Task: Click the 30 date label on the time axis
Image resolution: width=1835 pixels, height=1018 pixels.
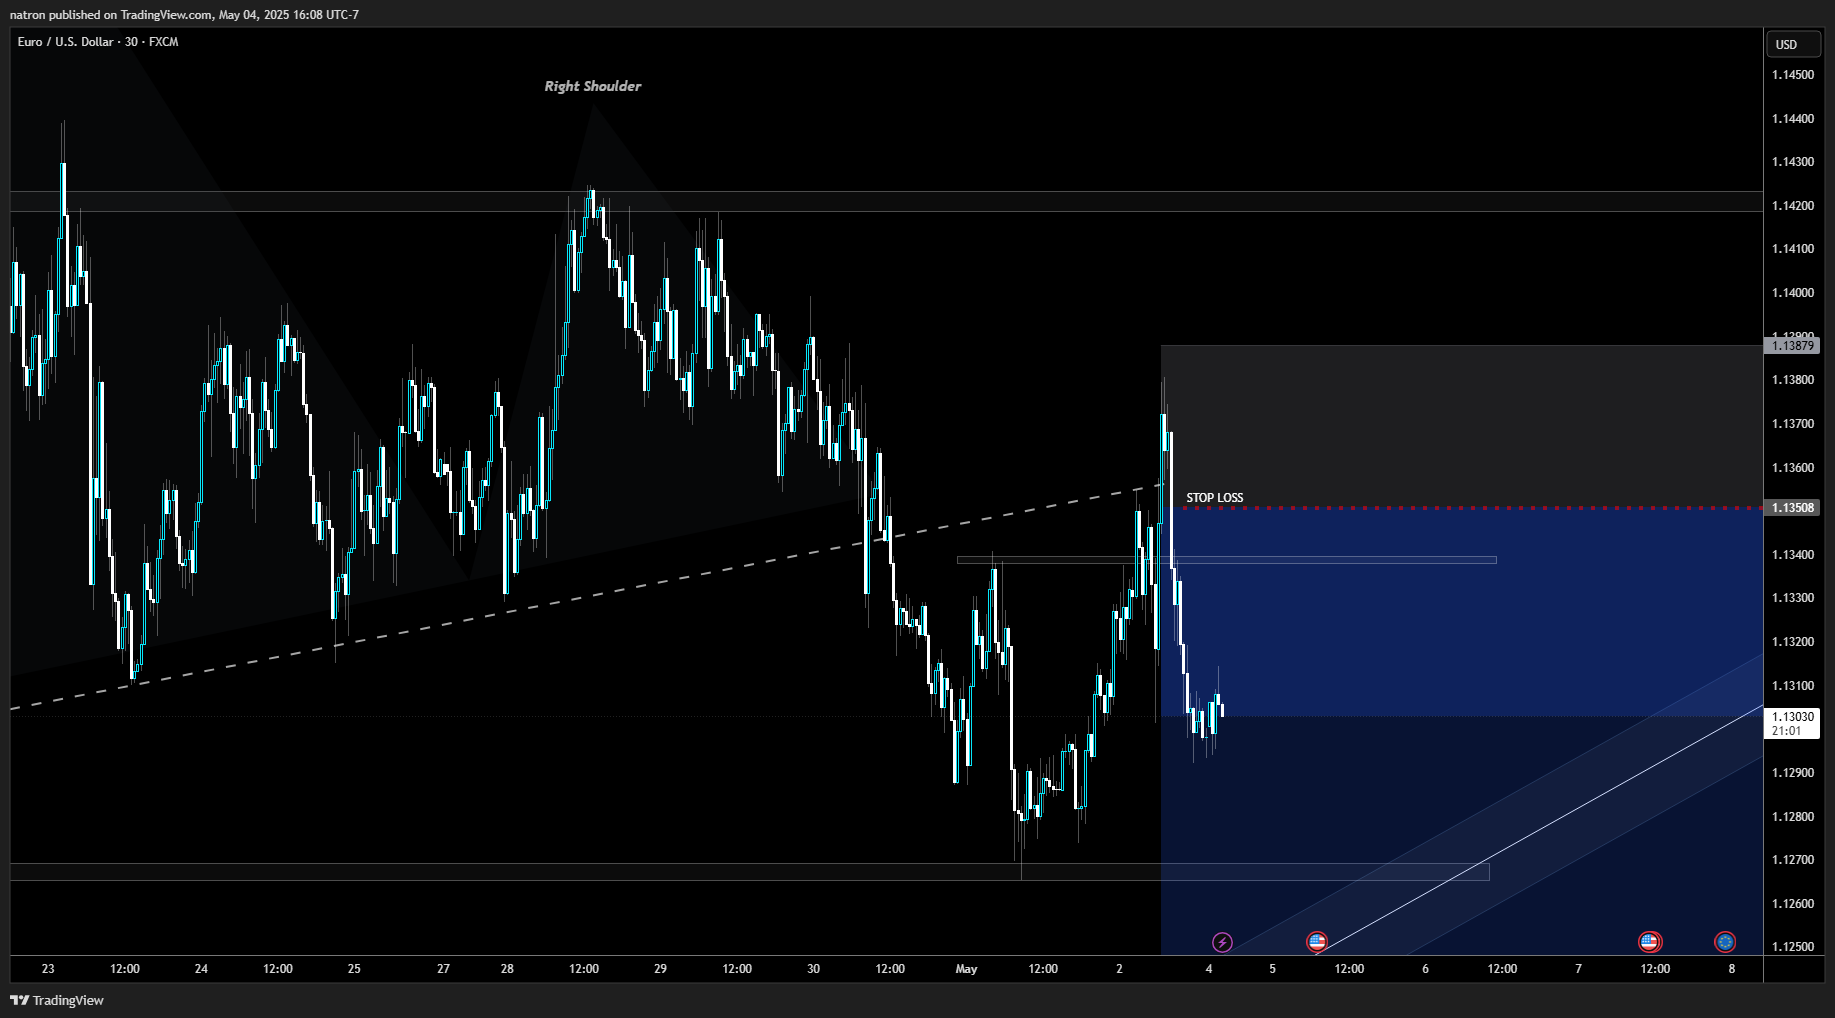Action: (x=813, y=969)
